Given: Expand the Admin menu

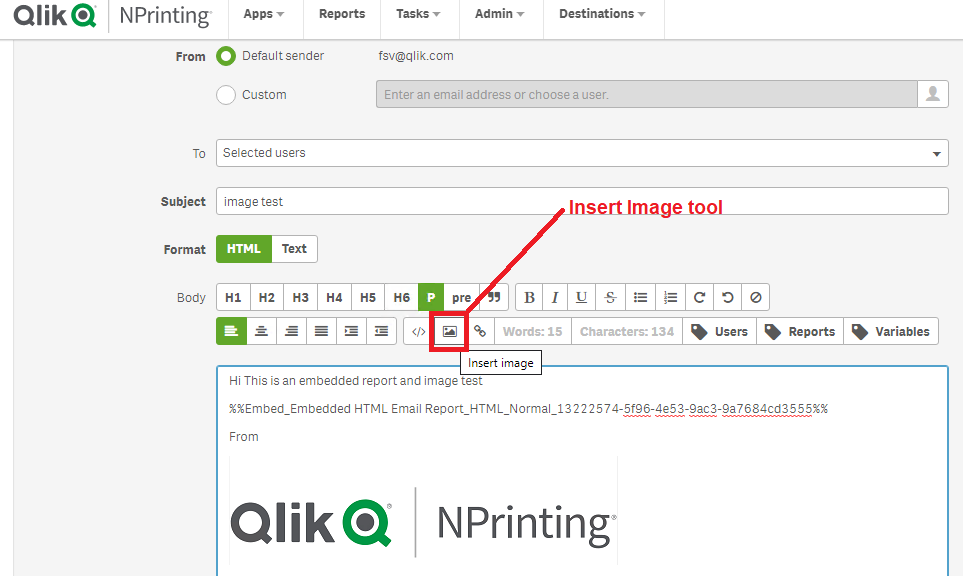Looking at the screenshot, I should pyautogui.click(x=499, y=14).
